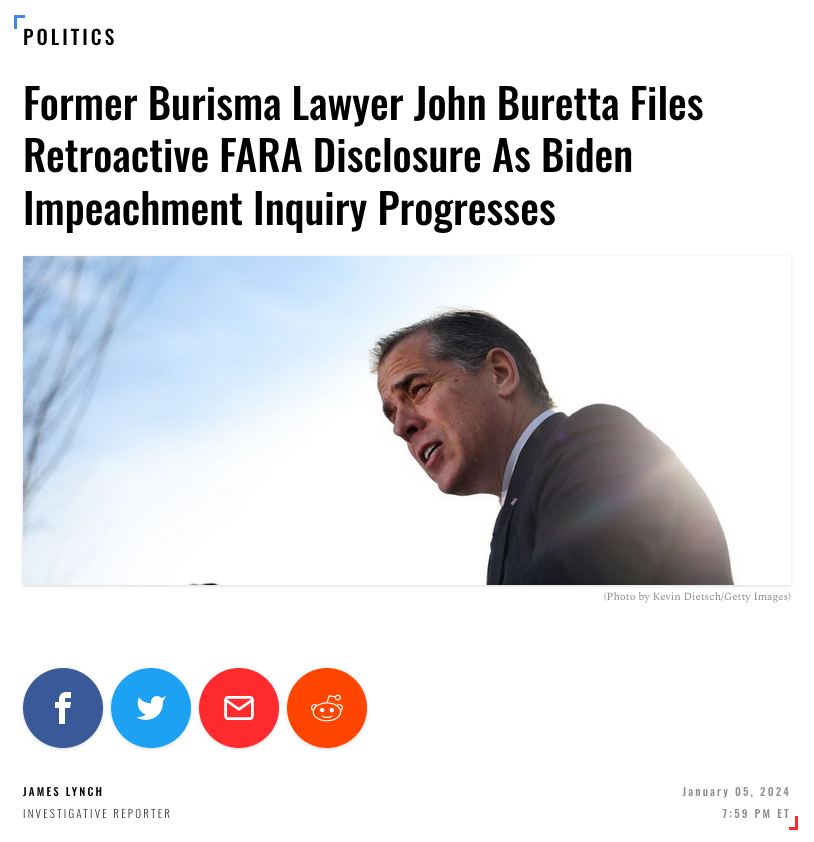Click Getty Images in the photo credit

757,597
